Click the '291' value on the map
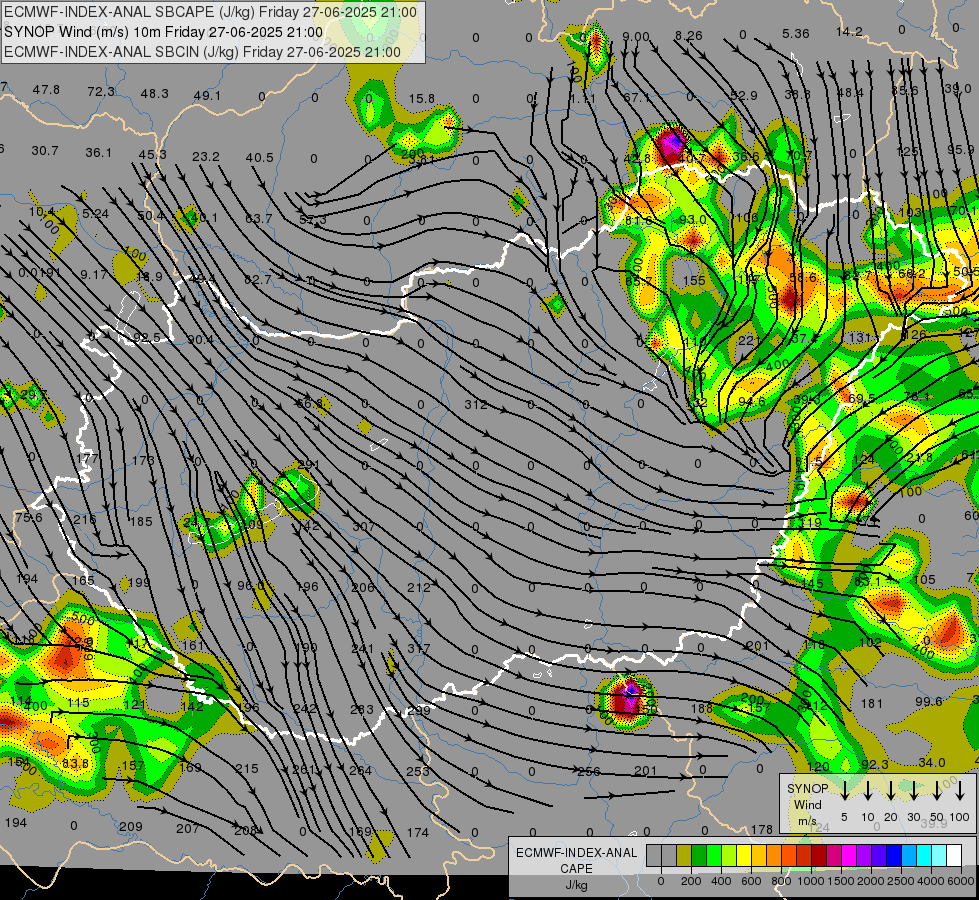 click(308, 464)
